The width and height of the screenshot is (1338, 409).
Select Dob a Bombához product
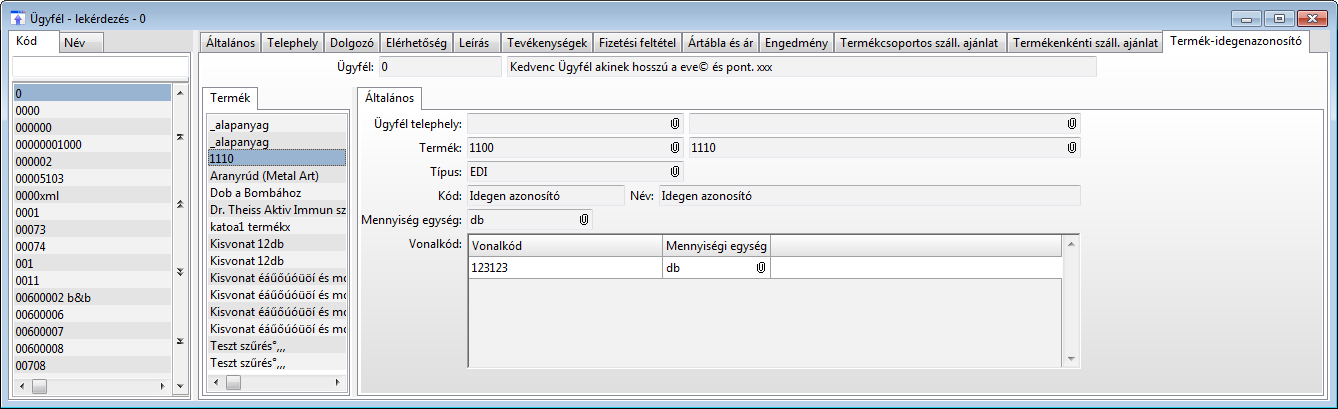(x=277, y=192)
